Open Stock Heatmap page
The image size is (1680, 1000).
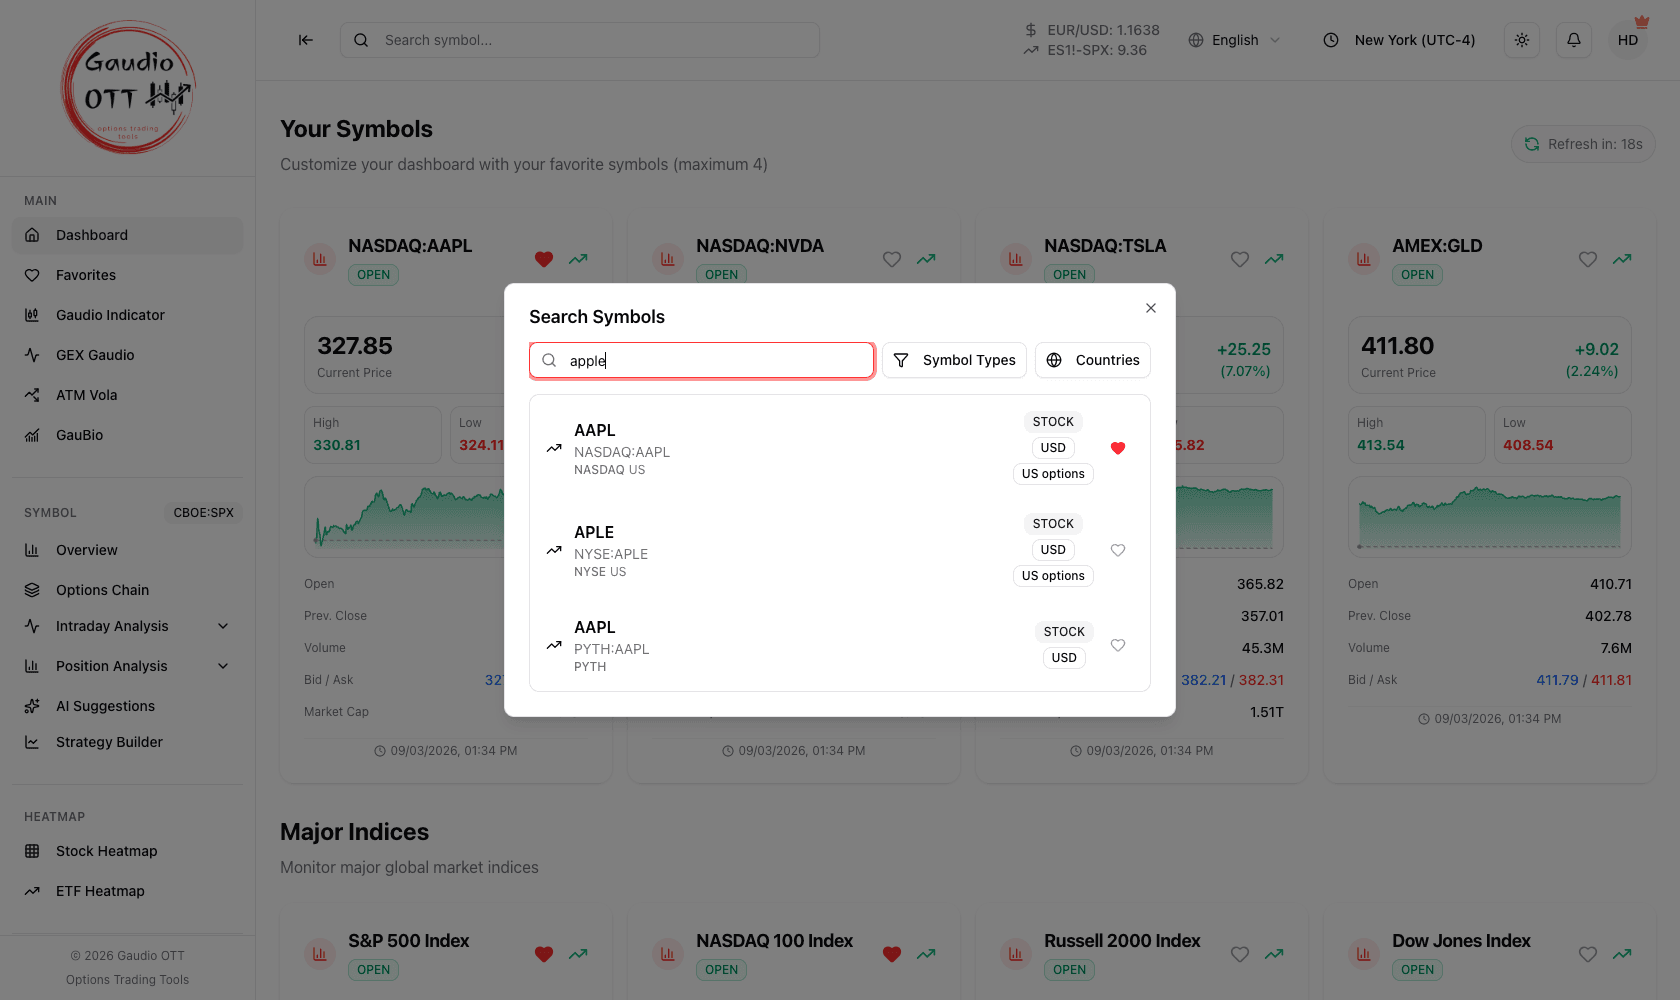pos(128,851)
